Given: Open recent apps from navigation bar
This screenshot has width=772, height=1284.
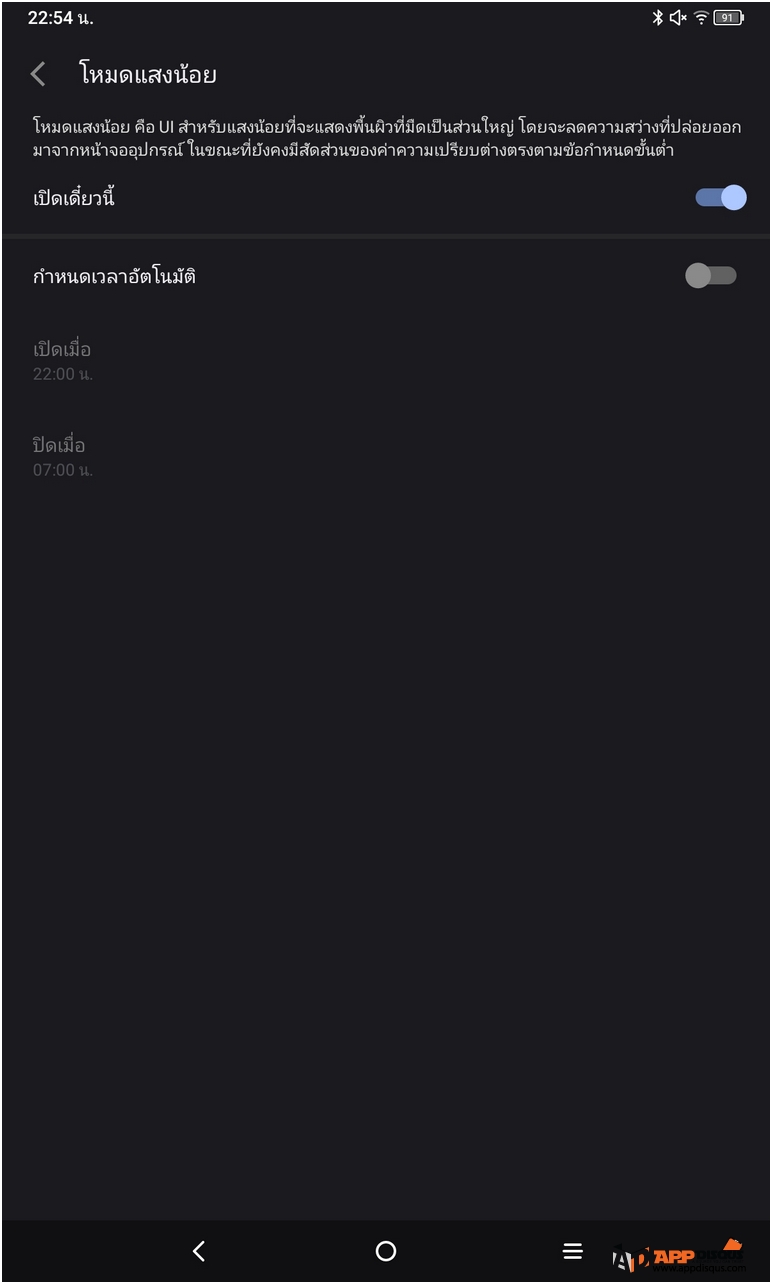Looking at the screenshot, I should click(x=572, y=1251).
